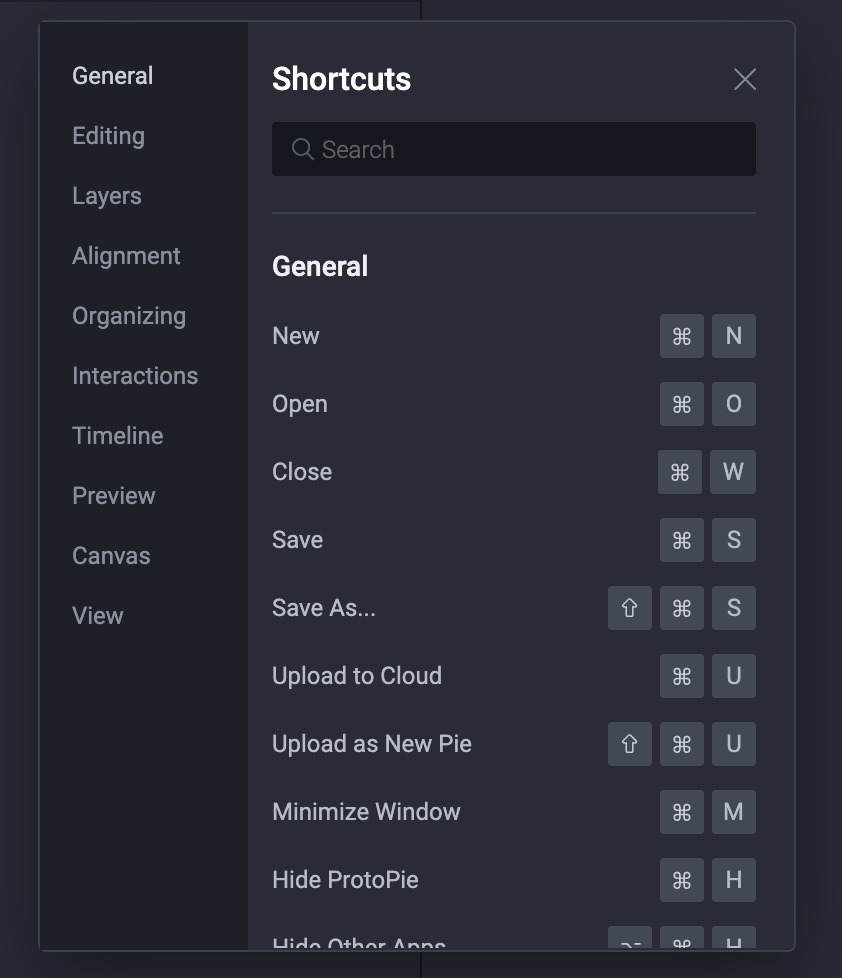Click the N key badge for New
The image size is (842, 978).
click(734, 336)
